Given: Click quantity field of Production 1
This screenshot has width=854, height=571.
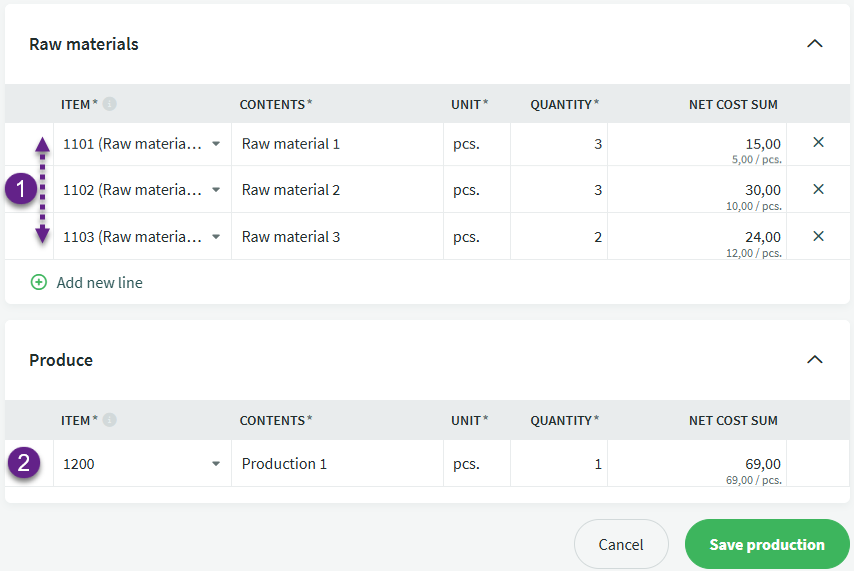Looking at the screenshot, I should click(558, 464).
